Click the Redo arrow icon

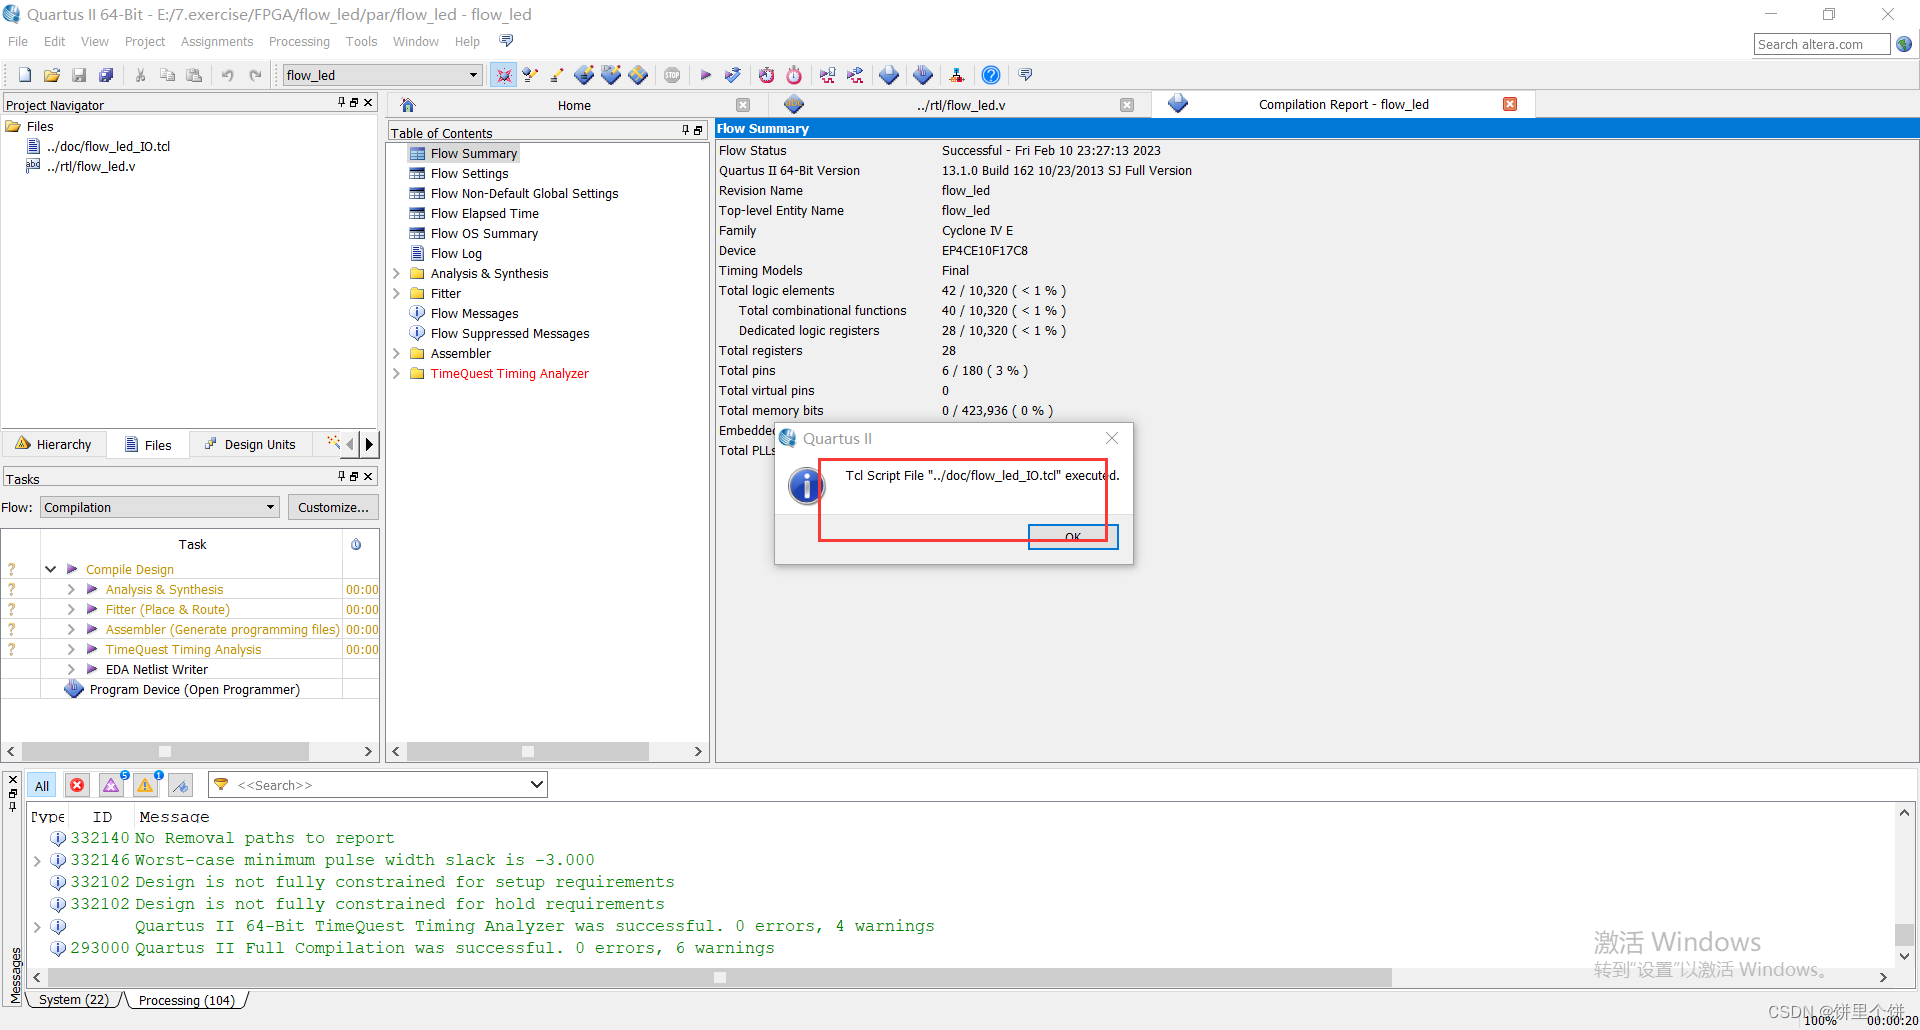point(255,75)
